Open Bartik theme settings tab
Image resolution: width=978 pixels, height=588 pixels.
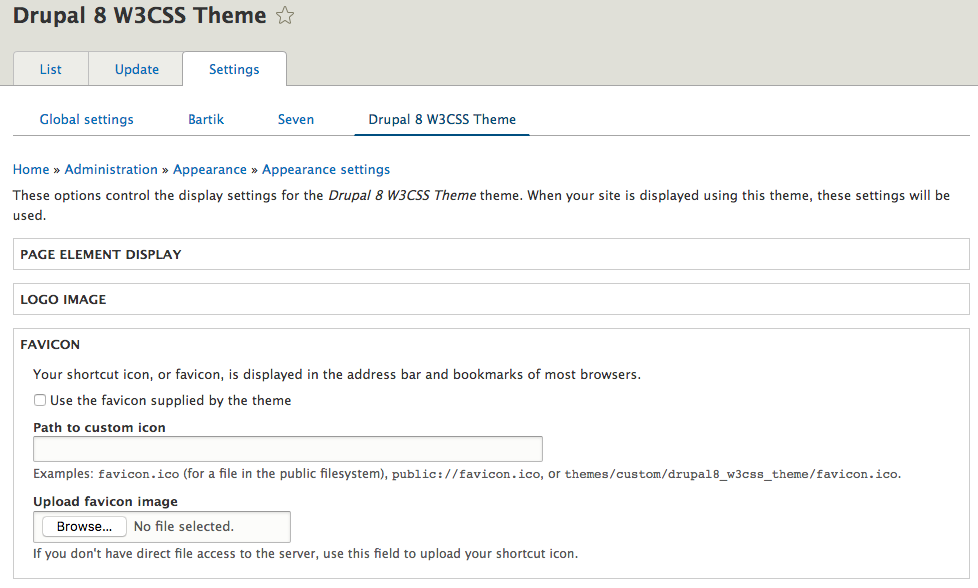click(x=206, y=119)
